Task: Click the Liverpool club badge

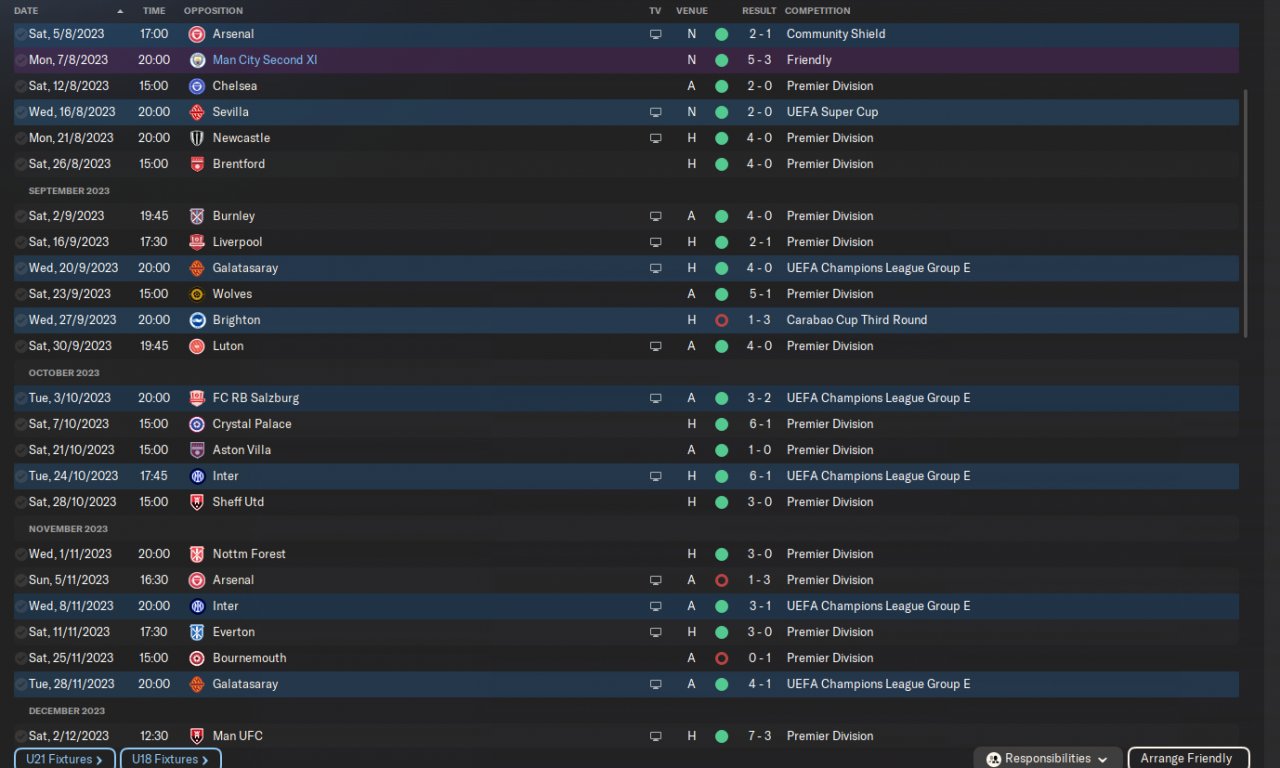Action: [x=197, y=242]
